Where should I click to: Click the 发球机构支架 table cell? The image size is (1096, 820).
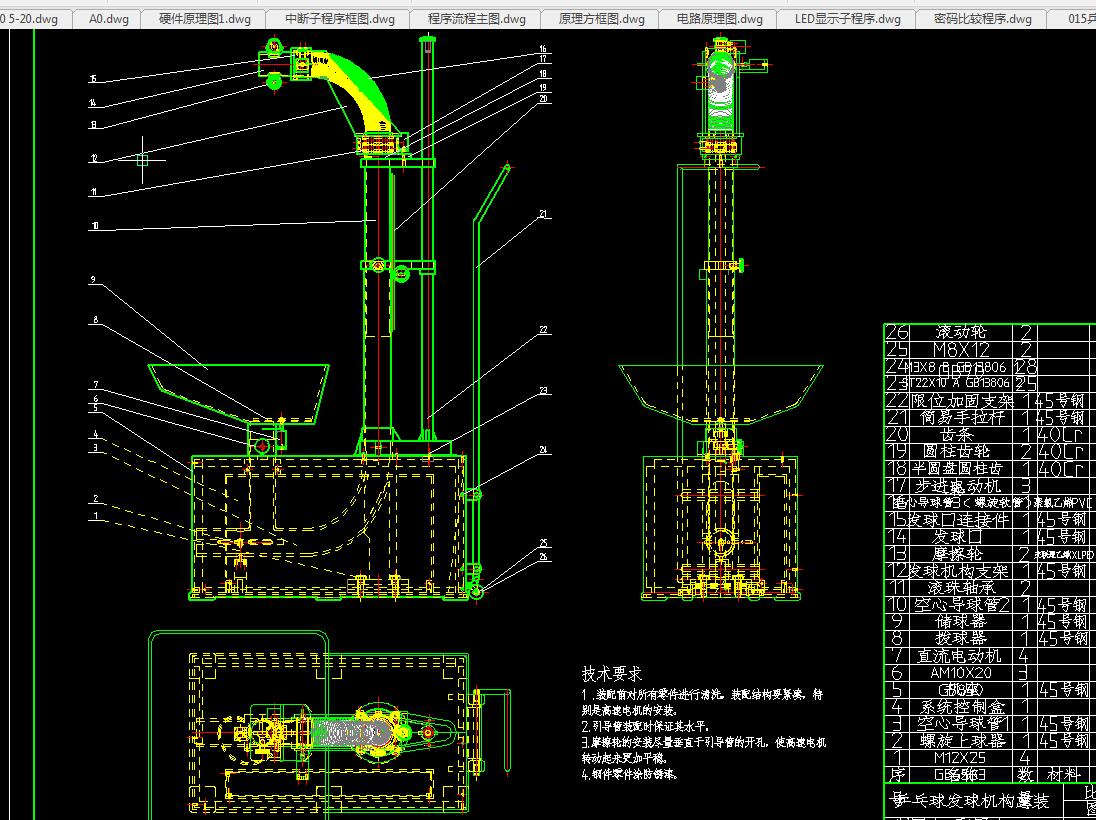[960, 570]
